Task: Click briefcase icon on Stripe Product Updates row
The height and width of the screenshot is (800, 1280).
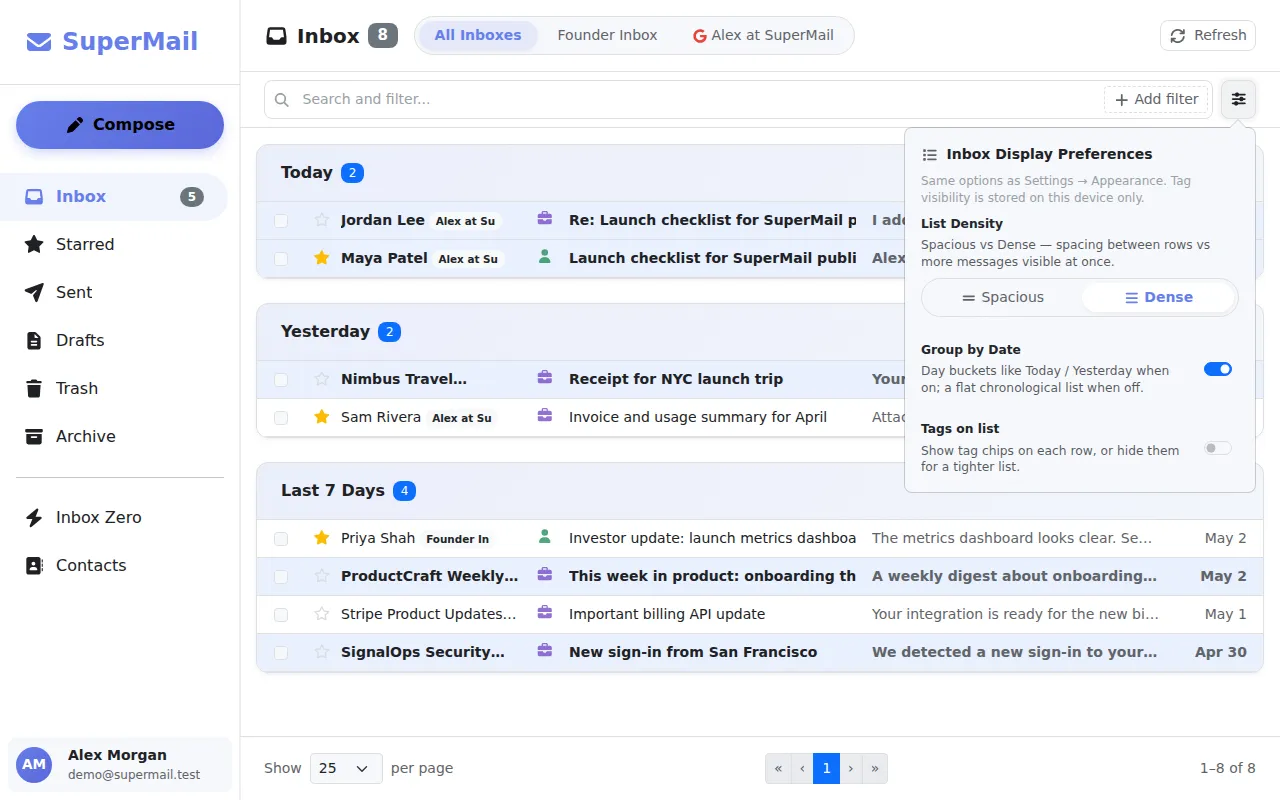Action: pyautogui.click(x=545, y=613)
